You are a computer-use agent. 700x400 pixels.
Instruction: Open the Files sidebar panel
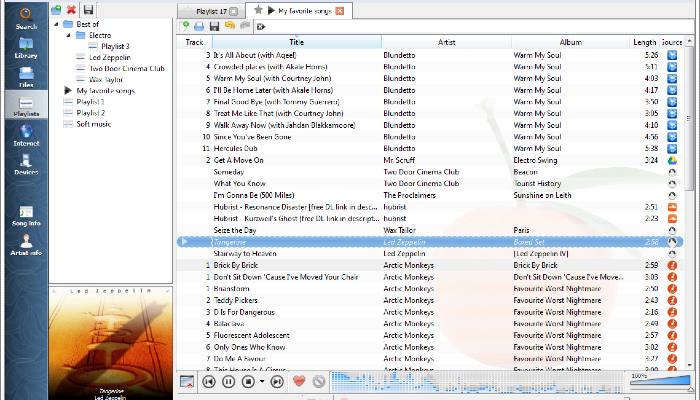point(26,77)
